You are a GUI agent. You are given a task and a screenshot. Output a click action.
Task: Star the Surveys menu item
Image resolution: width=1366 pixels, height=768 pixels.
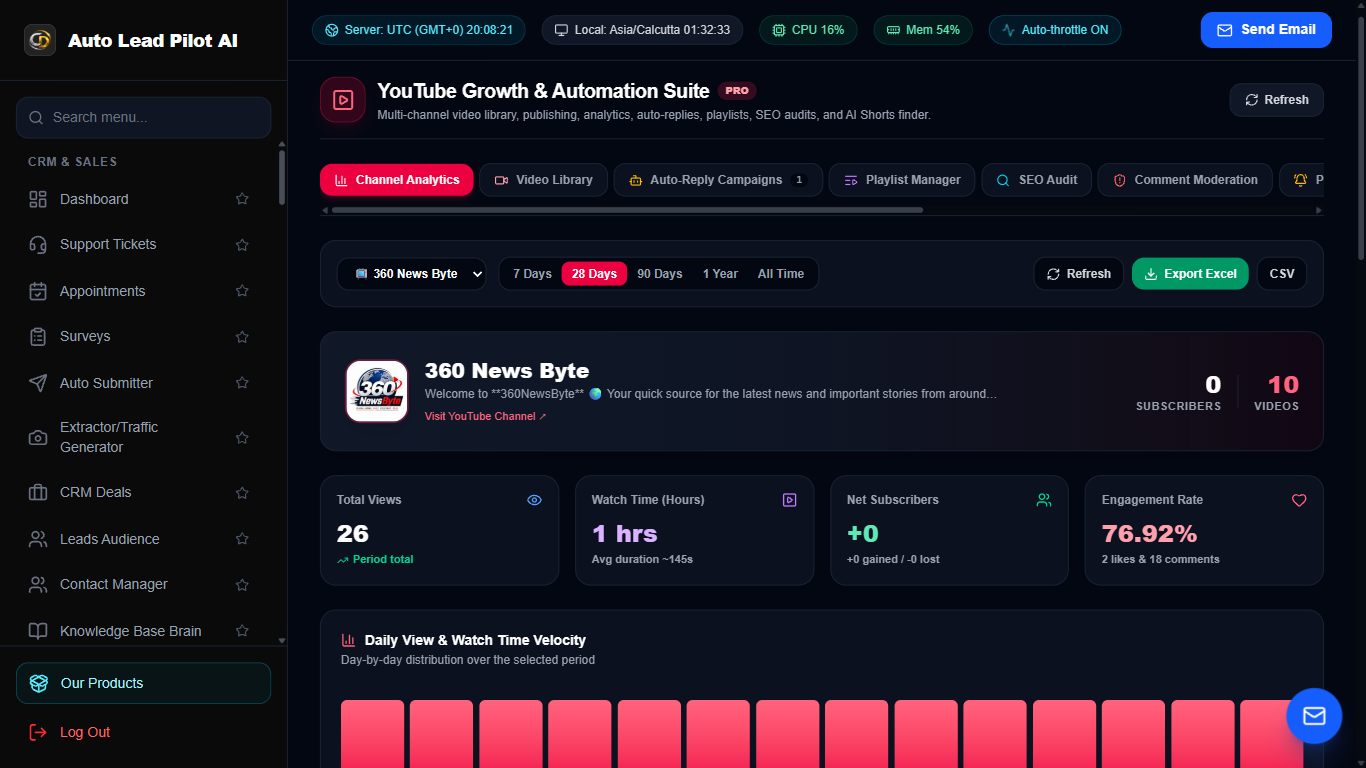coord(242,336)
